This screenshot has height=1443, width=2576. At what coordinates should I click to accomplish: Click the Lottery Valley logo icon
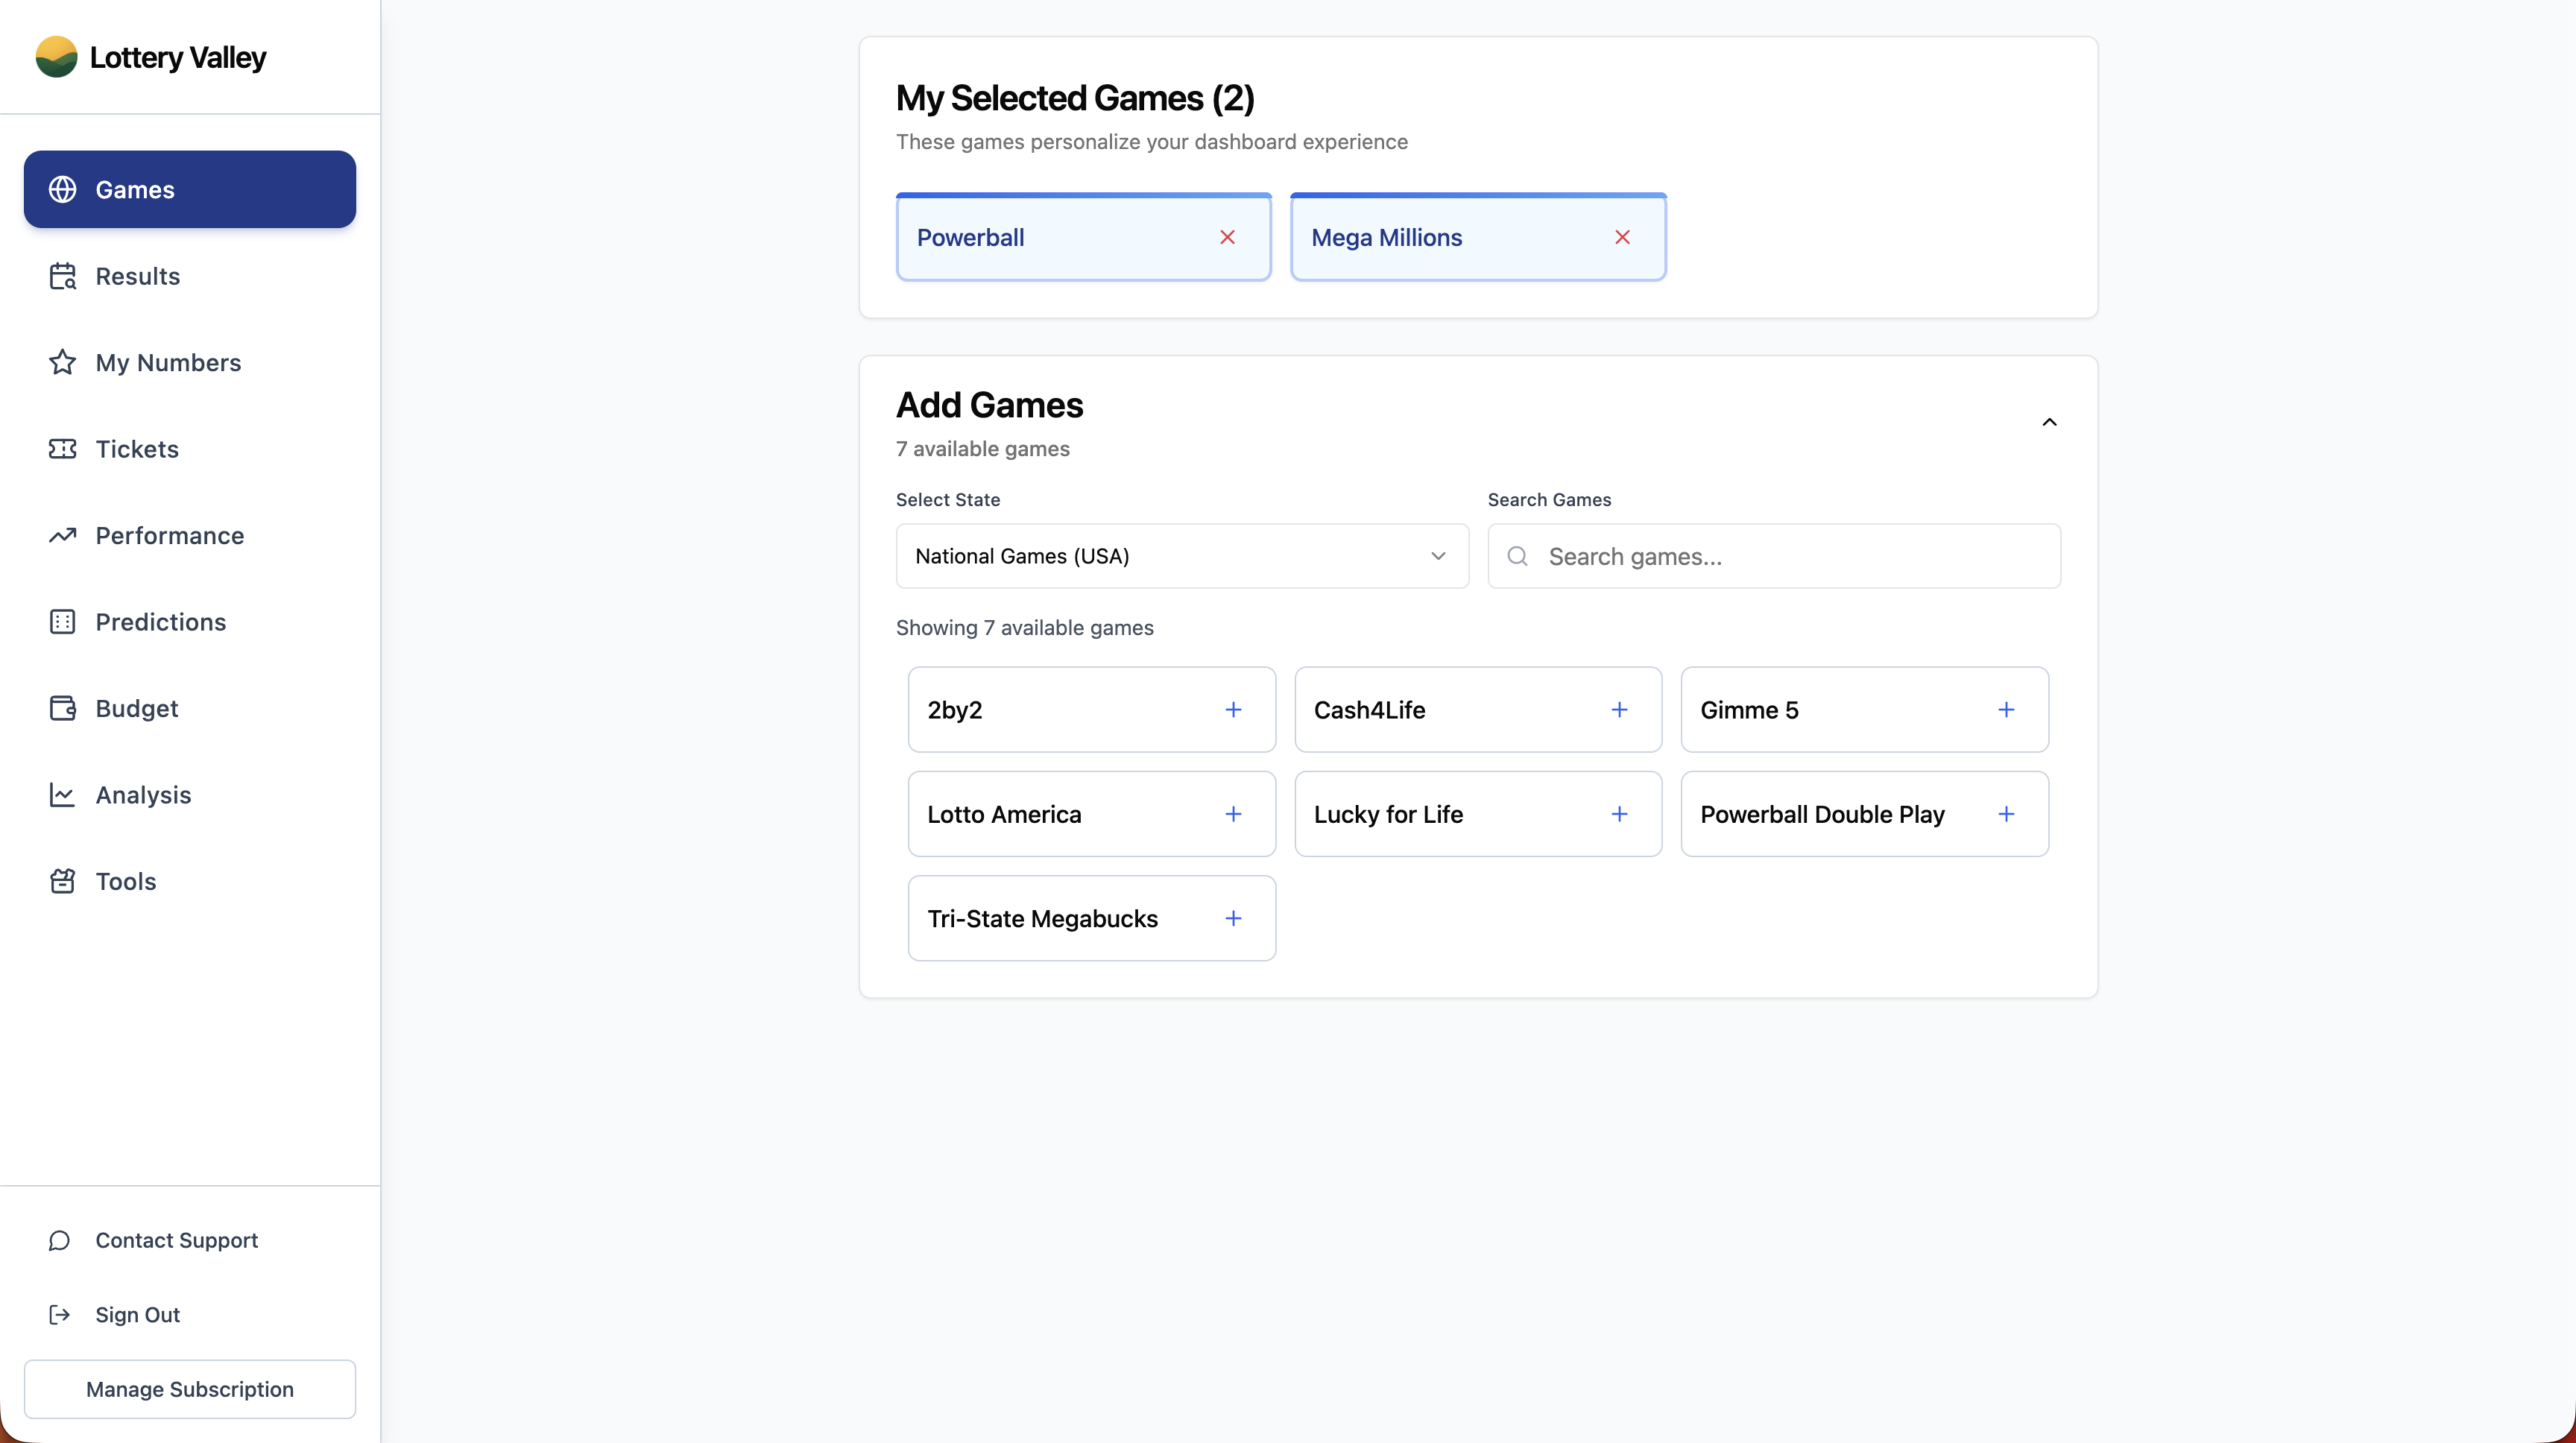coord(56,57)
